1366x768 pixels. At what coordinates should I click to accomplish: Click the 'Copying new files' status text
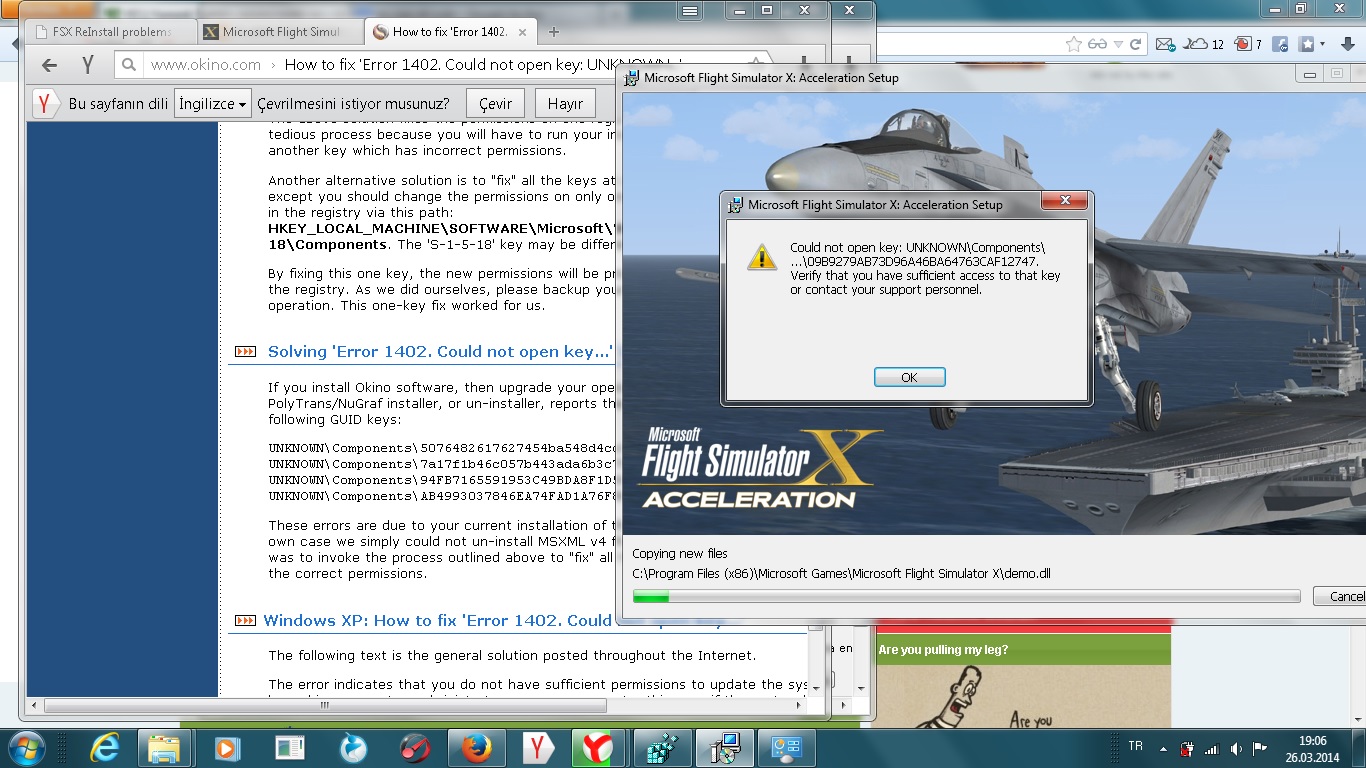click(x=680, y=554)
